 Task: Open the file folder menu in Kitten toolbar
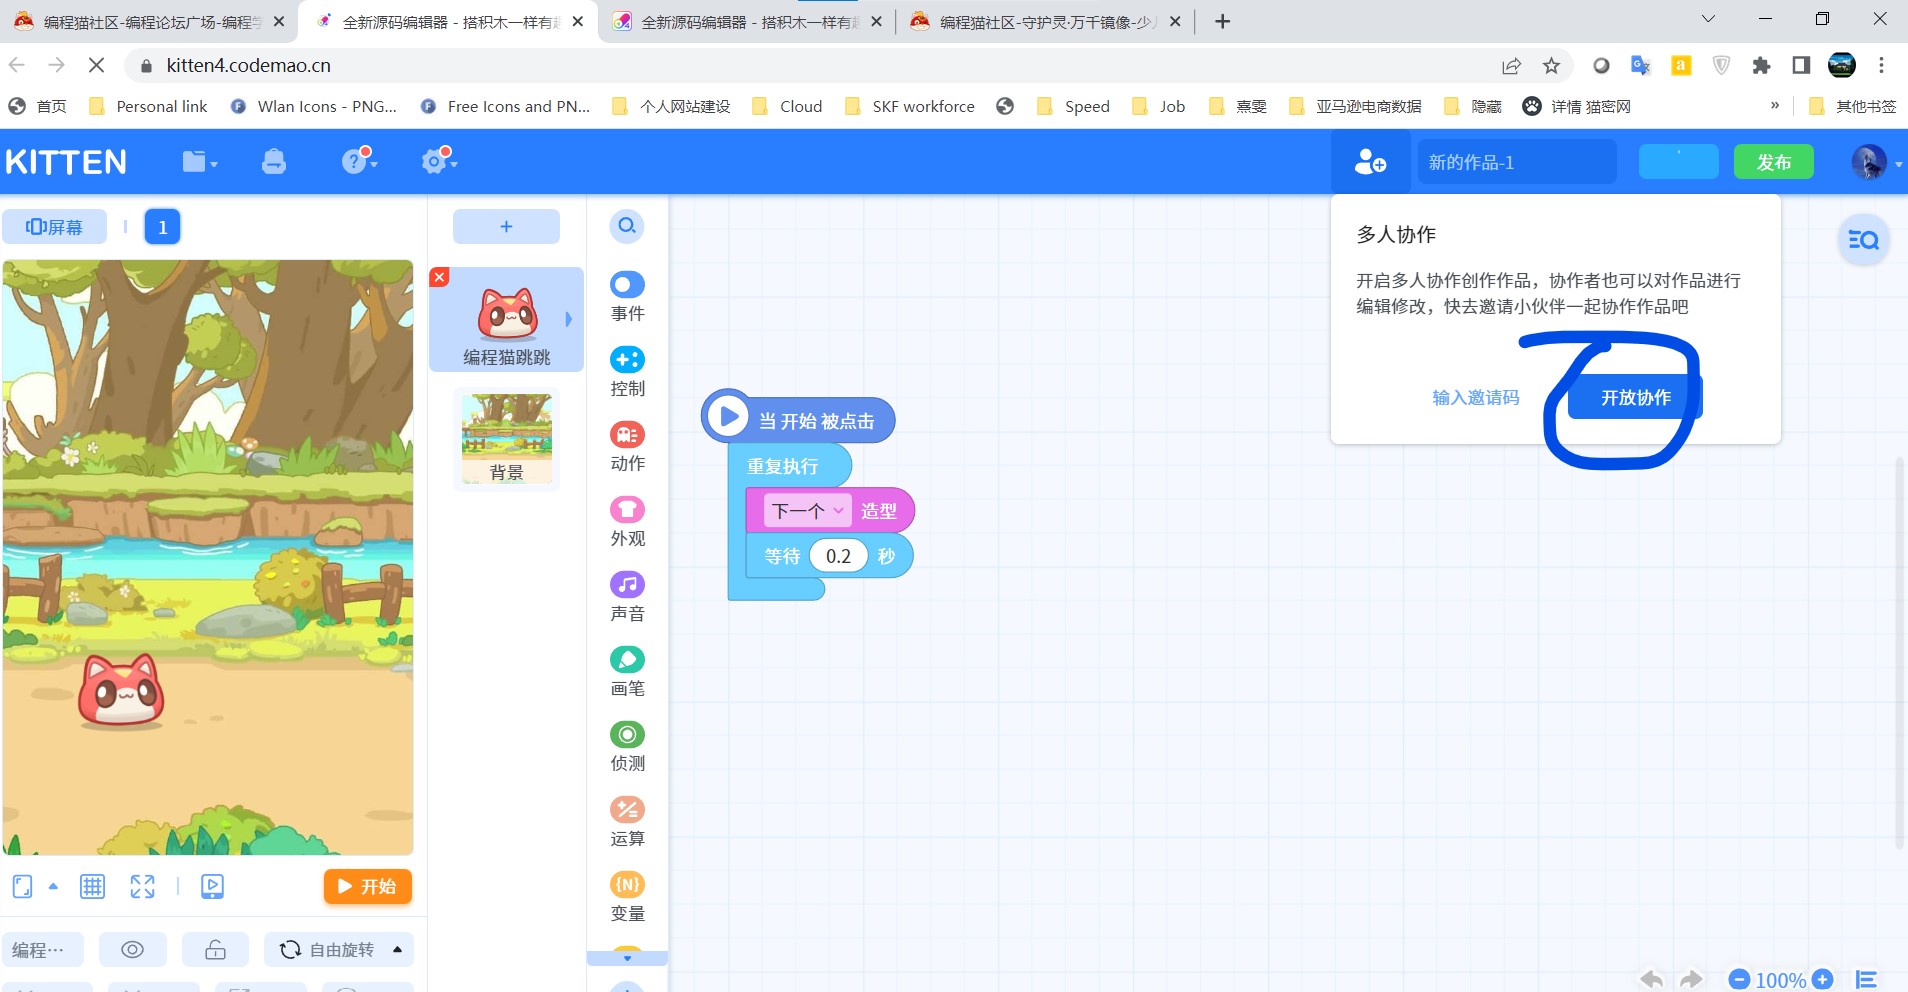199,161
